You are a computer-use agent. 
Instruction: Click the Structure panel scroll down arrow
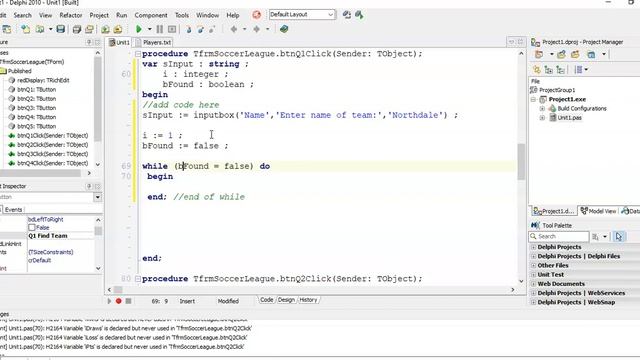click(98, 164)
